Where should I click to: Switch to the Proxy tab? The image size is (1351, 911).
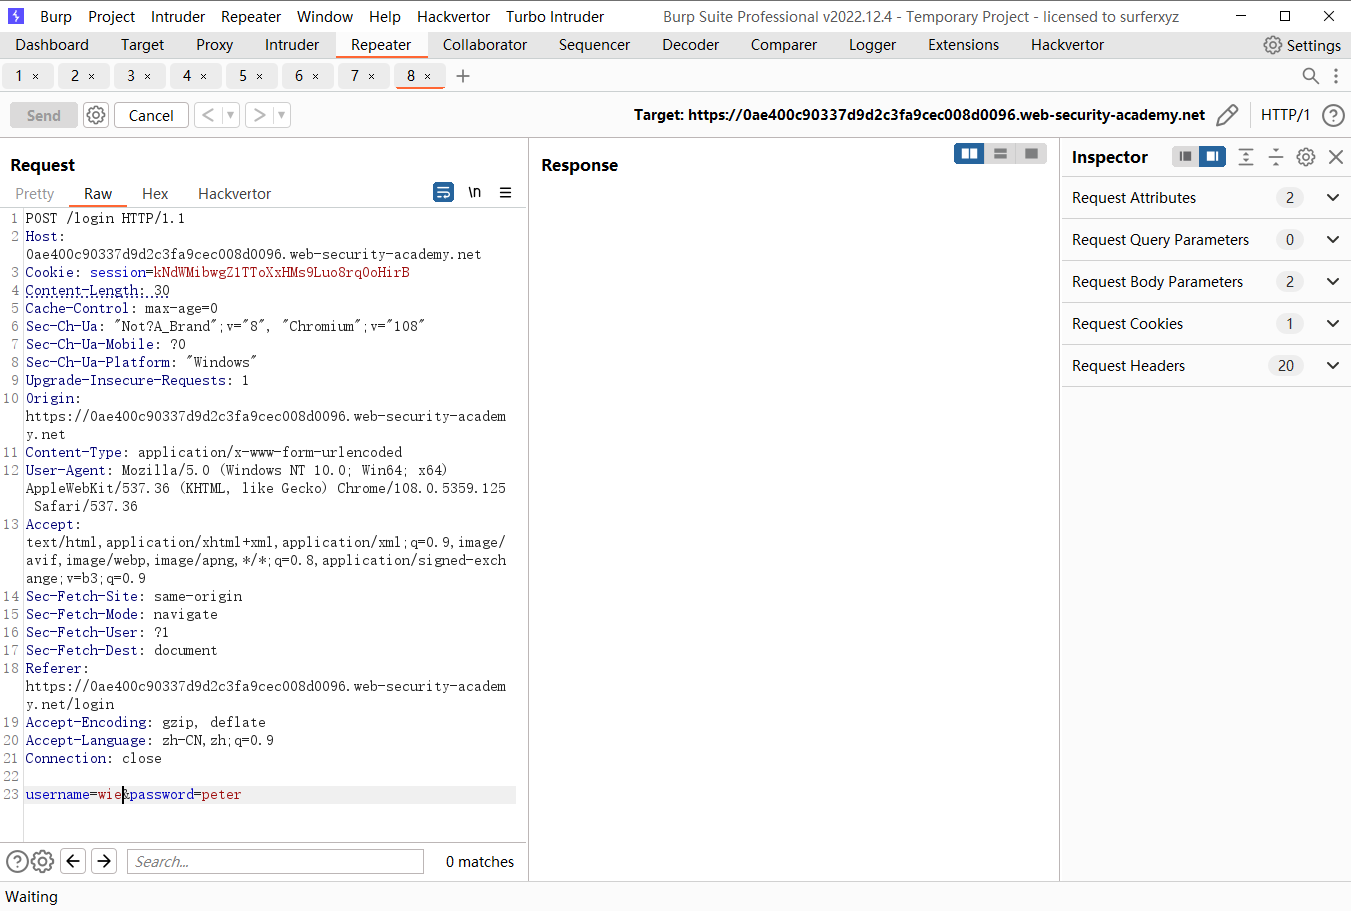214,45
